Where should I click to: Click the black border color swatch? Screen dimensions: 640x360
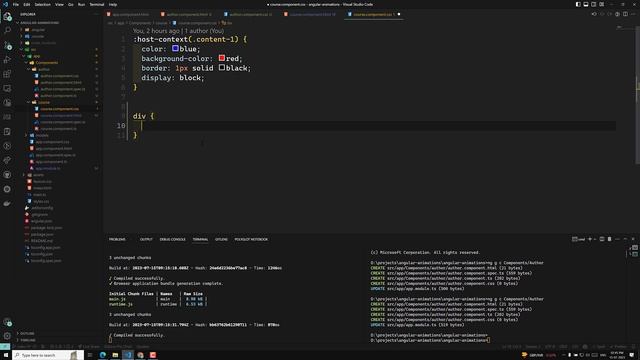[x=222, y=67]
